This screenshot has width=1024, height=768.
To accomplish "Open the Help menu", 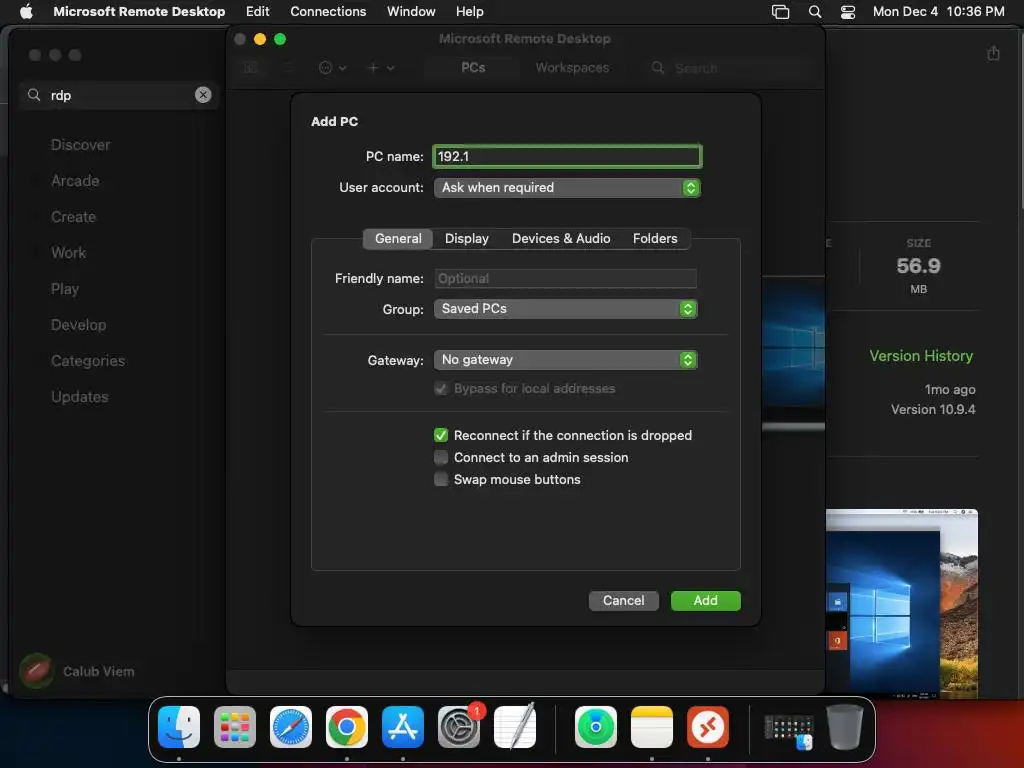I will (470, 11).
